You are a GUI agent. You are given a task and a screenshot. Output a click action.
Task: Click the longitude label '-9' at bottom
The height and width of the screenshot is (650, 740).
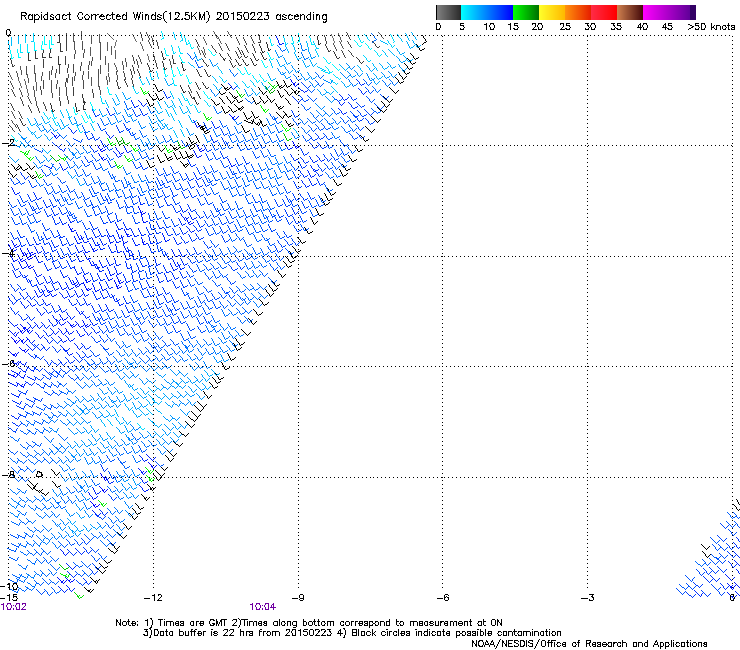click(x=298, y=598)
